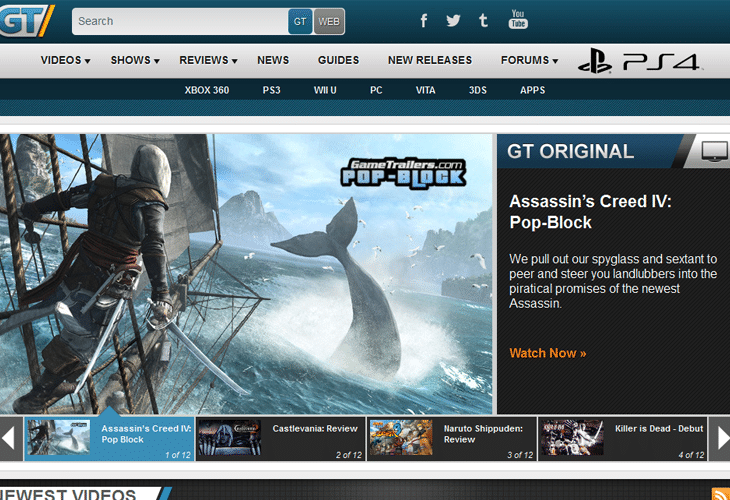The height and width of the screenshot is (500, 730).
Task: Click the TV monitor icon beside GT Original
Action: coord(714,152)
